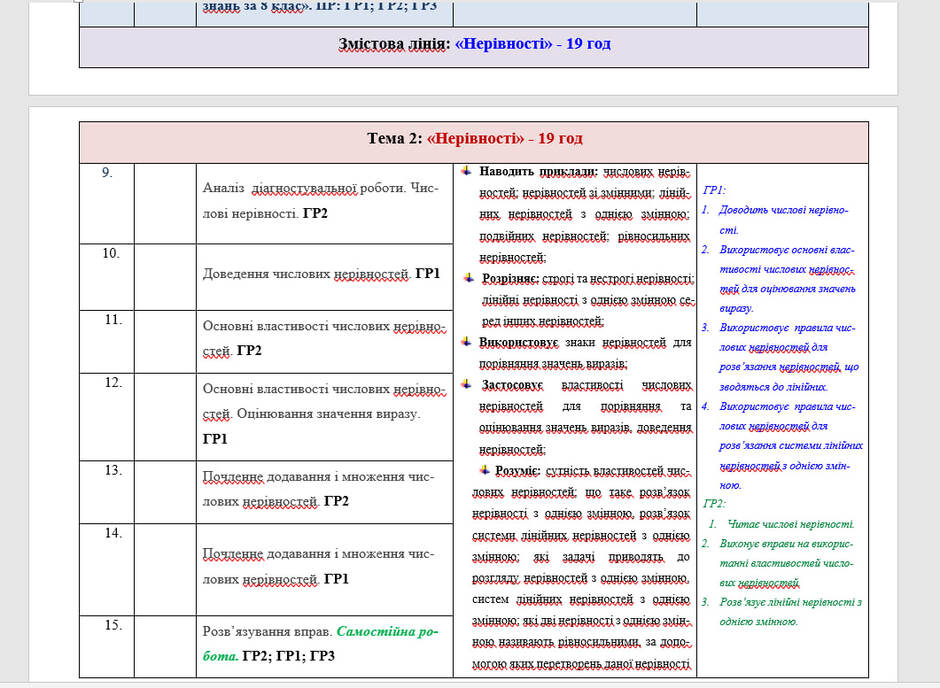Viewport: 940px width, 688px height.
Task: Place cursor in row number 9 cell
Action: pos(107,203)
